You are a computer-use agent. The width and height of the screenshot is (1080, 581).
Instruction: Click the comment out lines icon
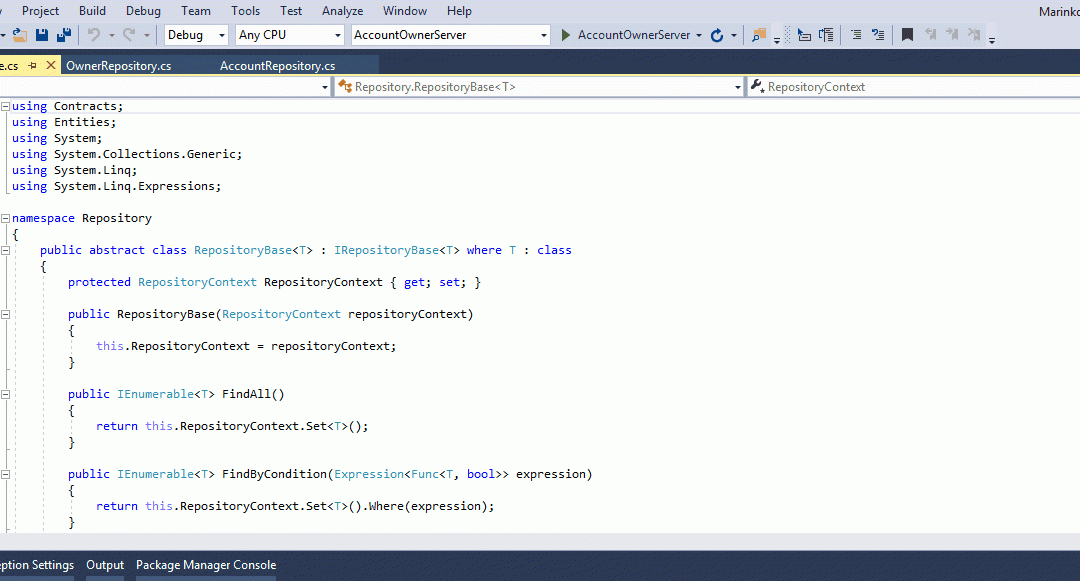pos(856,35)
